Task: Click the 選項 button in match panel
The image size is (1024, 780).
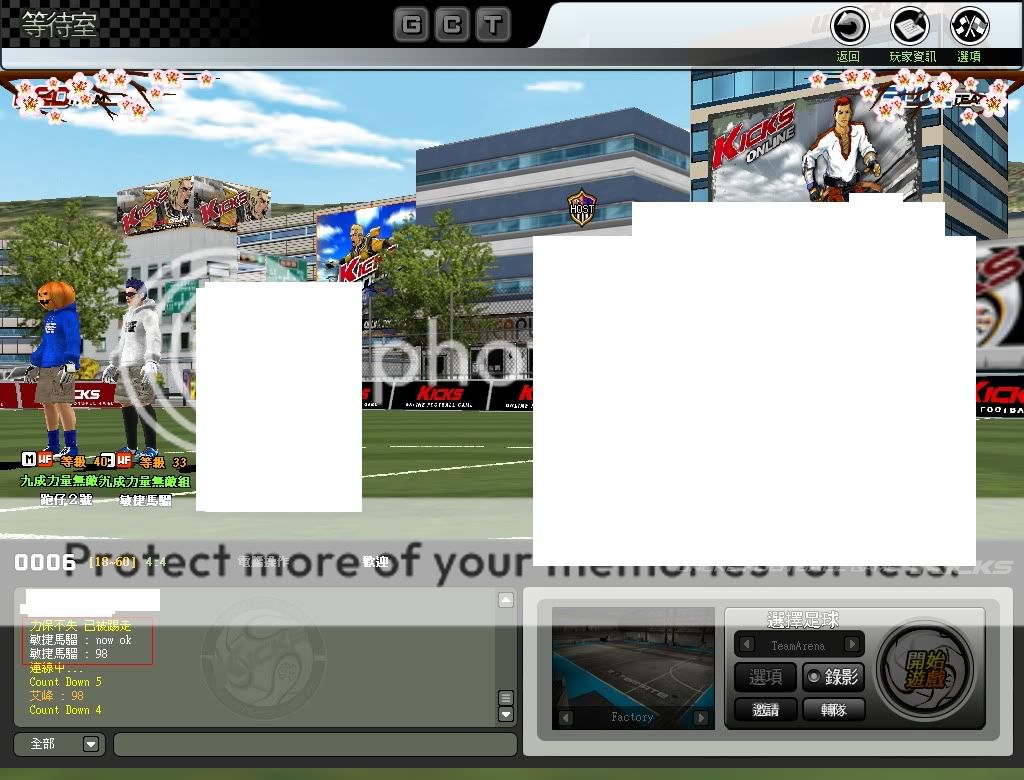Action: coord(765,677)
